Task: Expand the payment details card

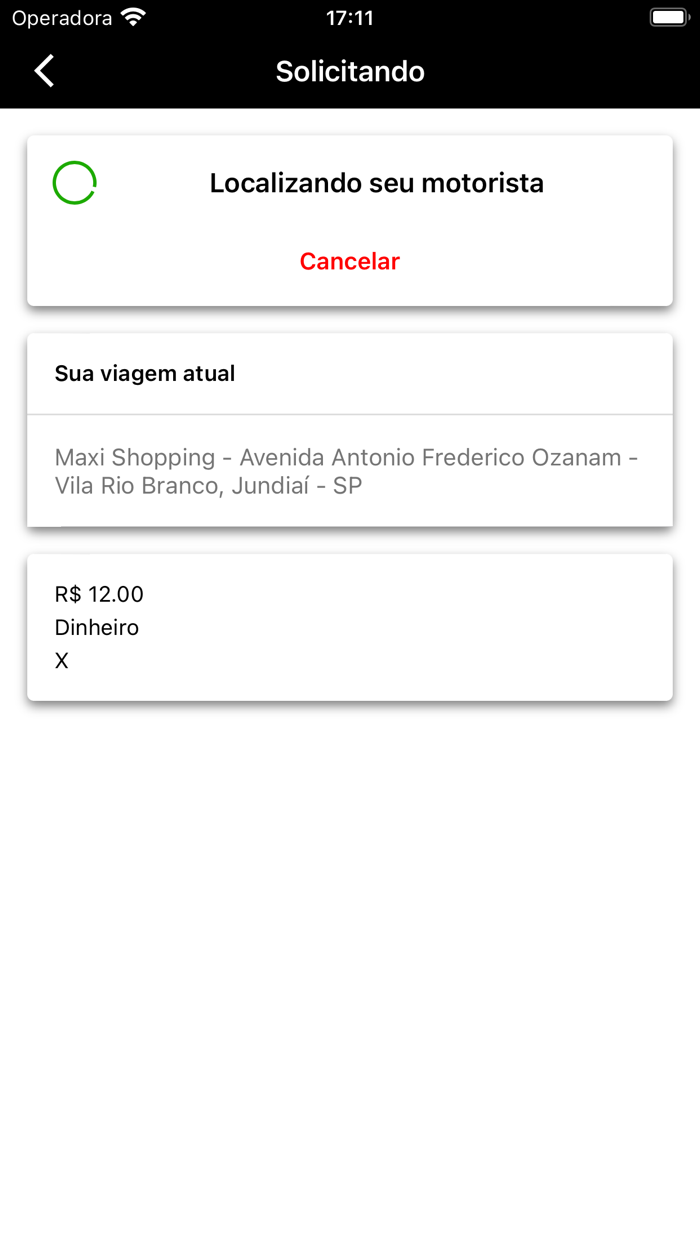Action: point(349,626)
